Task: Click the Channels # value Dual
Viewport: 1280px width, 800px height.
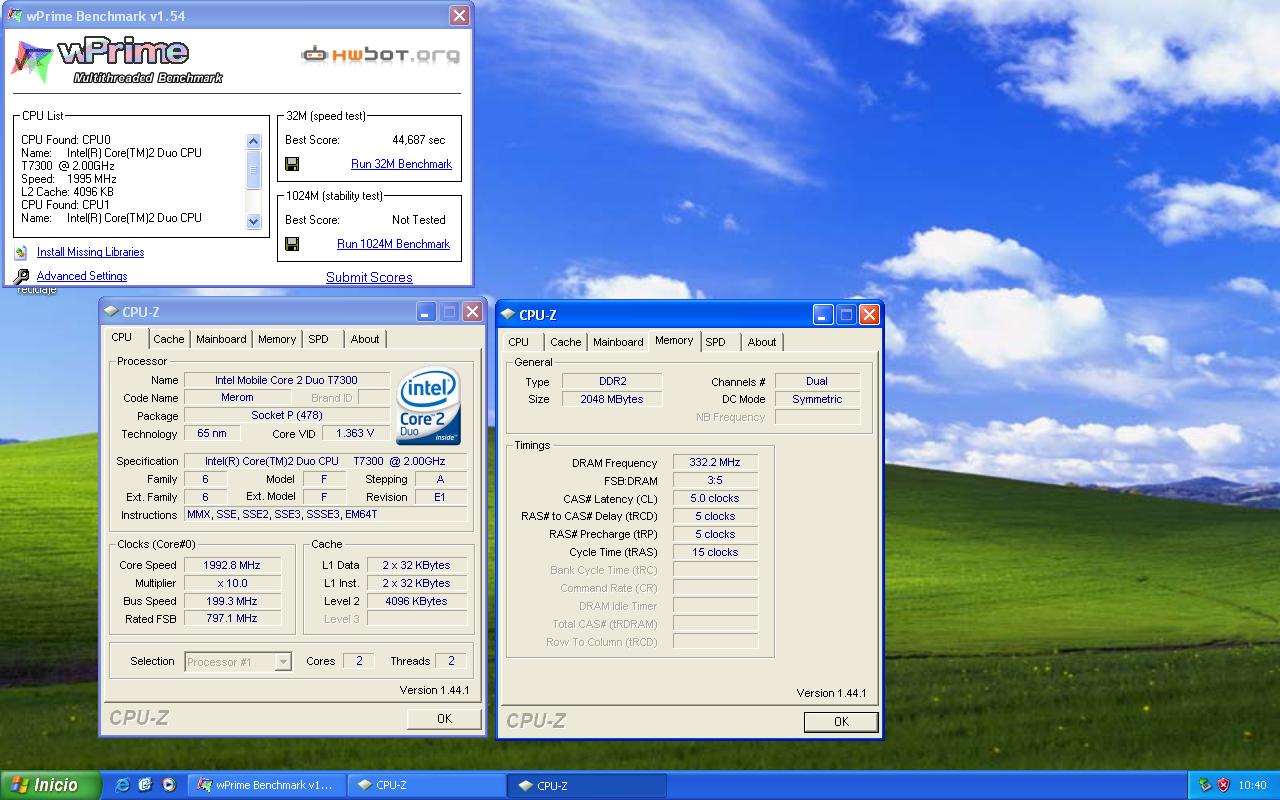Action: [817, 381]
